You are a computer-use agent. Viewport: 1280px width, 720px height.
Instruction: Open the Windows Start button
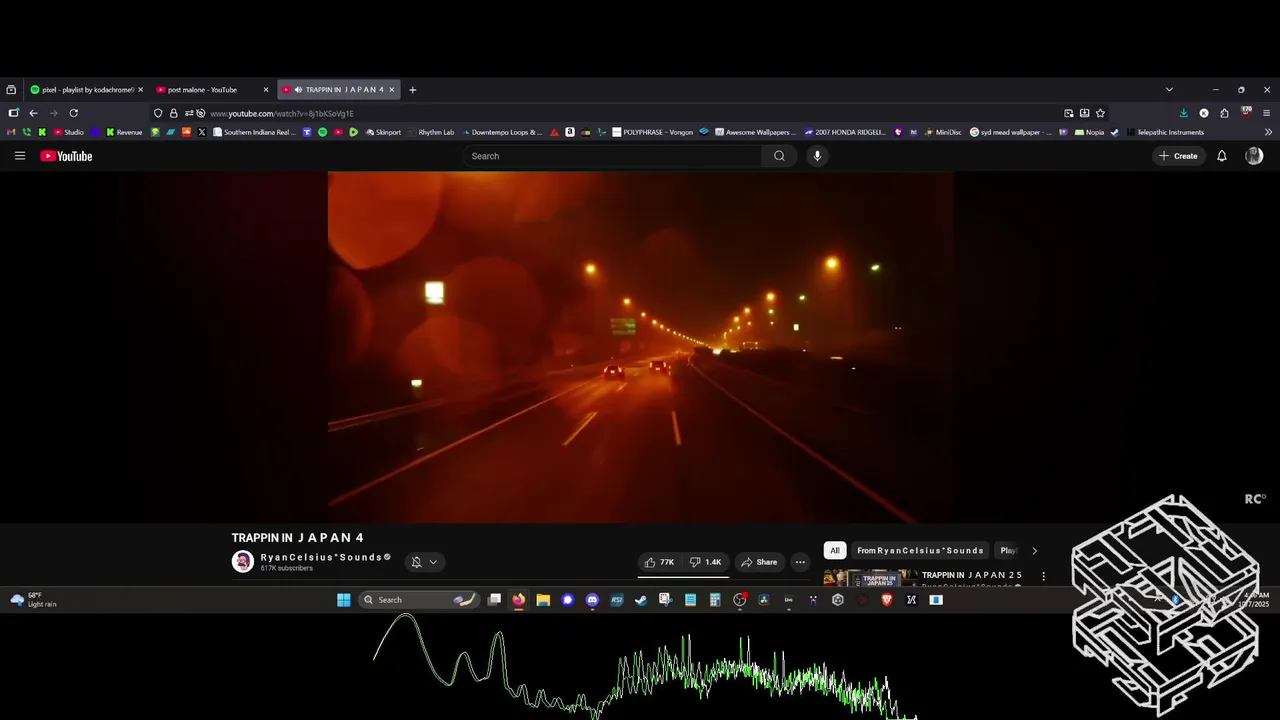point(344,600)
